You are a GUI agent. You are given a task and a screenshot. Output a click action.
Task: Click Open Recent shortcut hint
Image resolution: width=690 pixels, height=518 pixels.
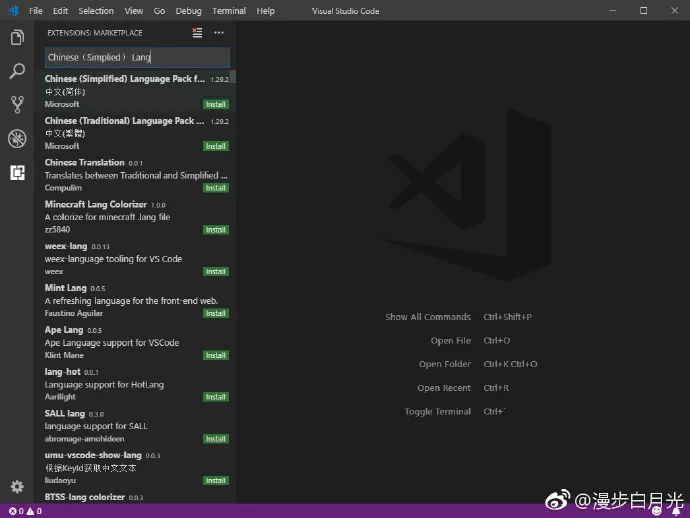click(463, 388)
